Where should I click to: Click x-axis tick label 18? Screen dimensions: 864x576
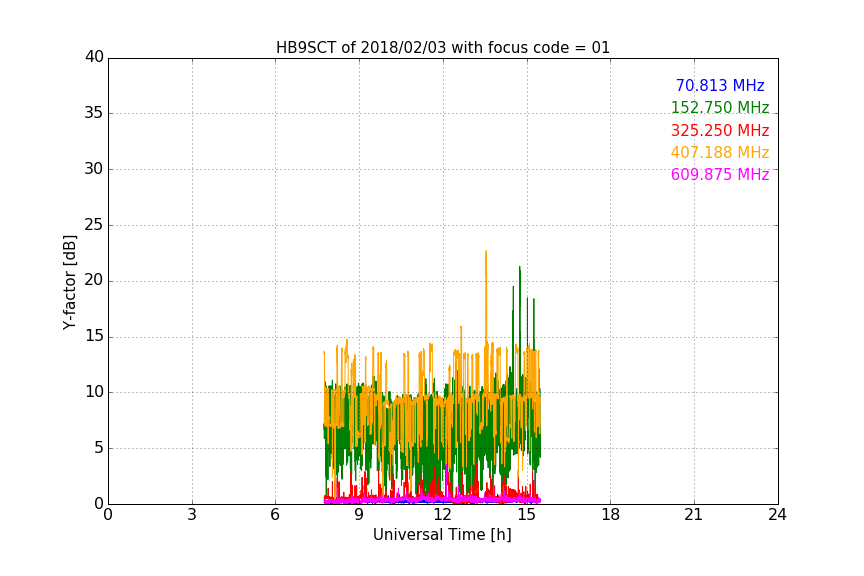pos(611,515)
